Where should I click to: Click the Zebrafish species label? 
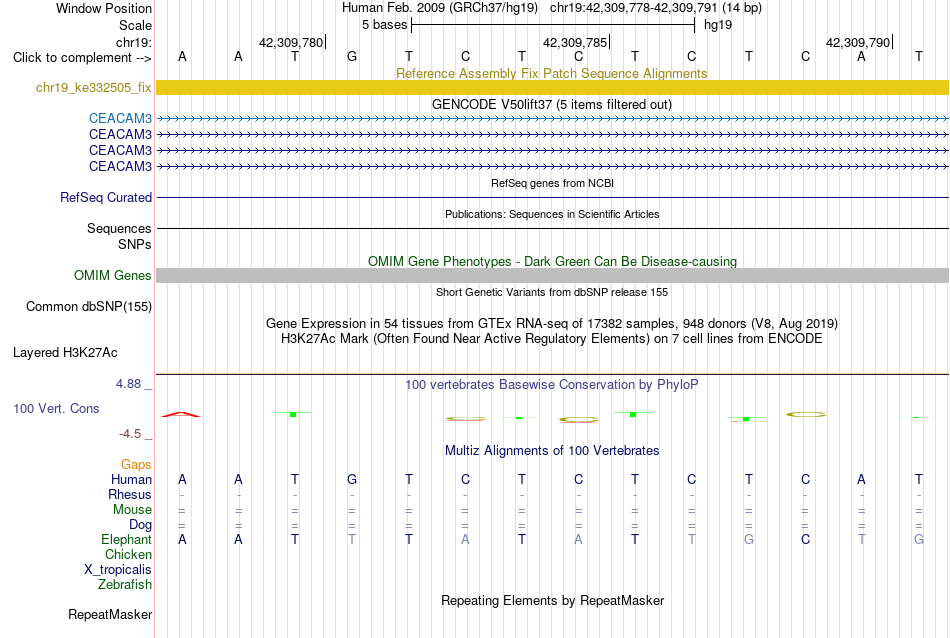[x=125, y=585]
